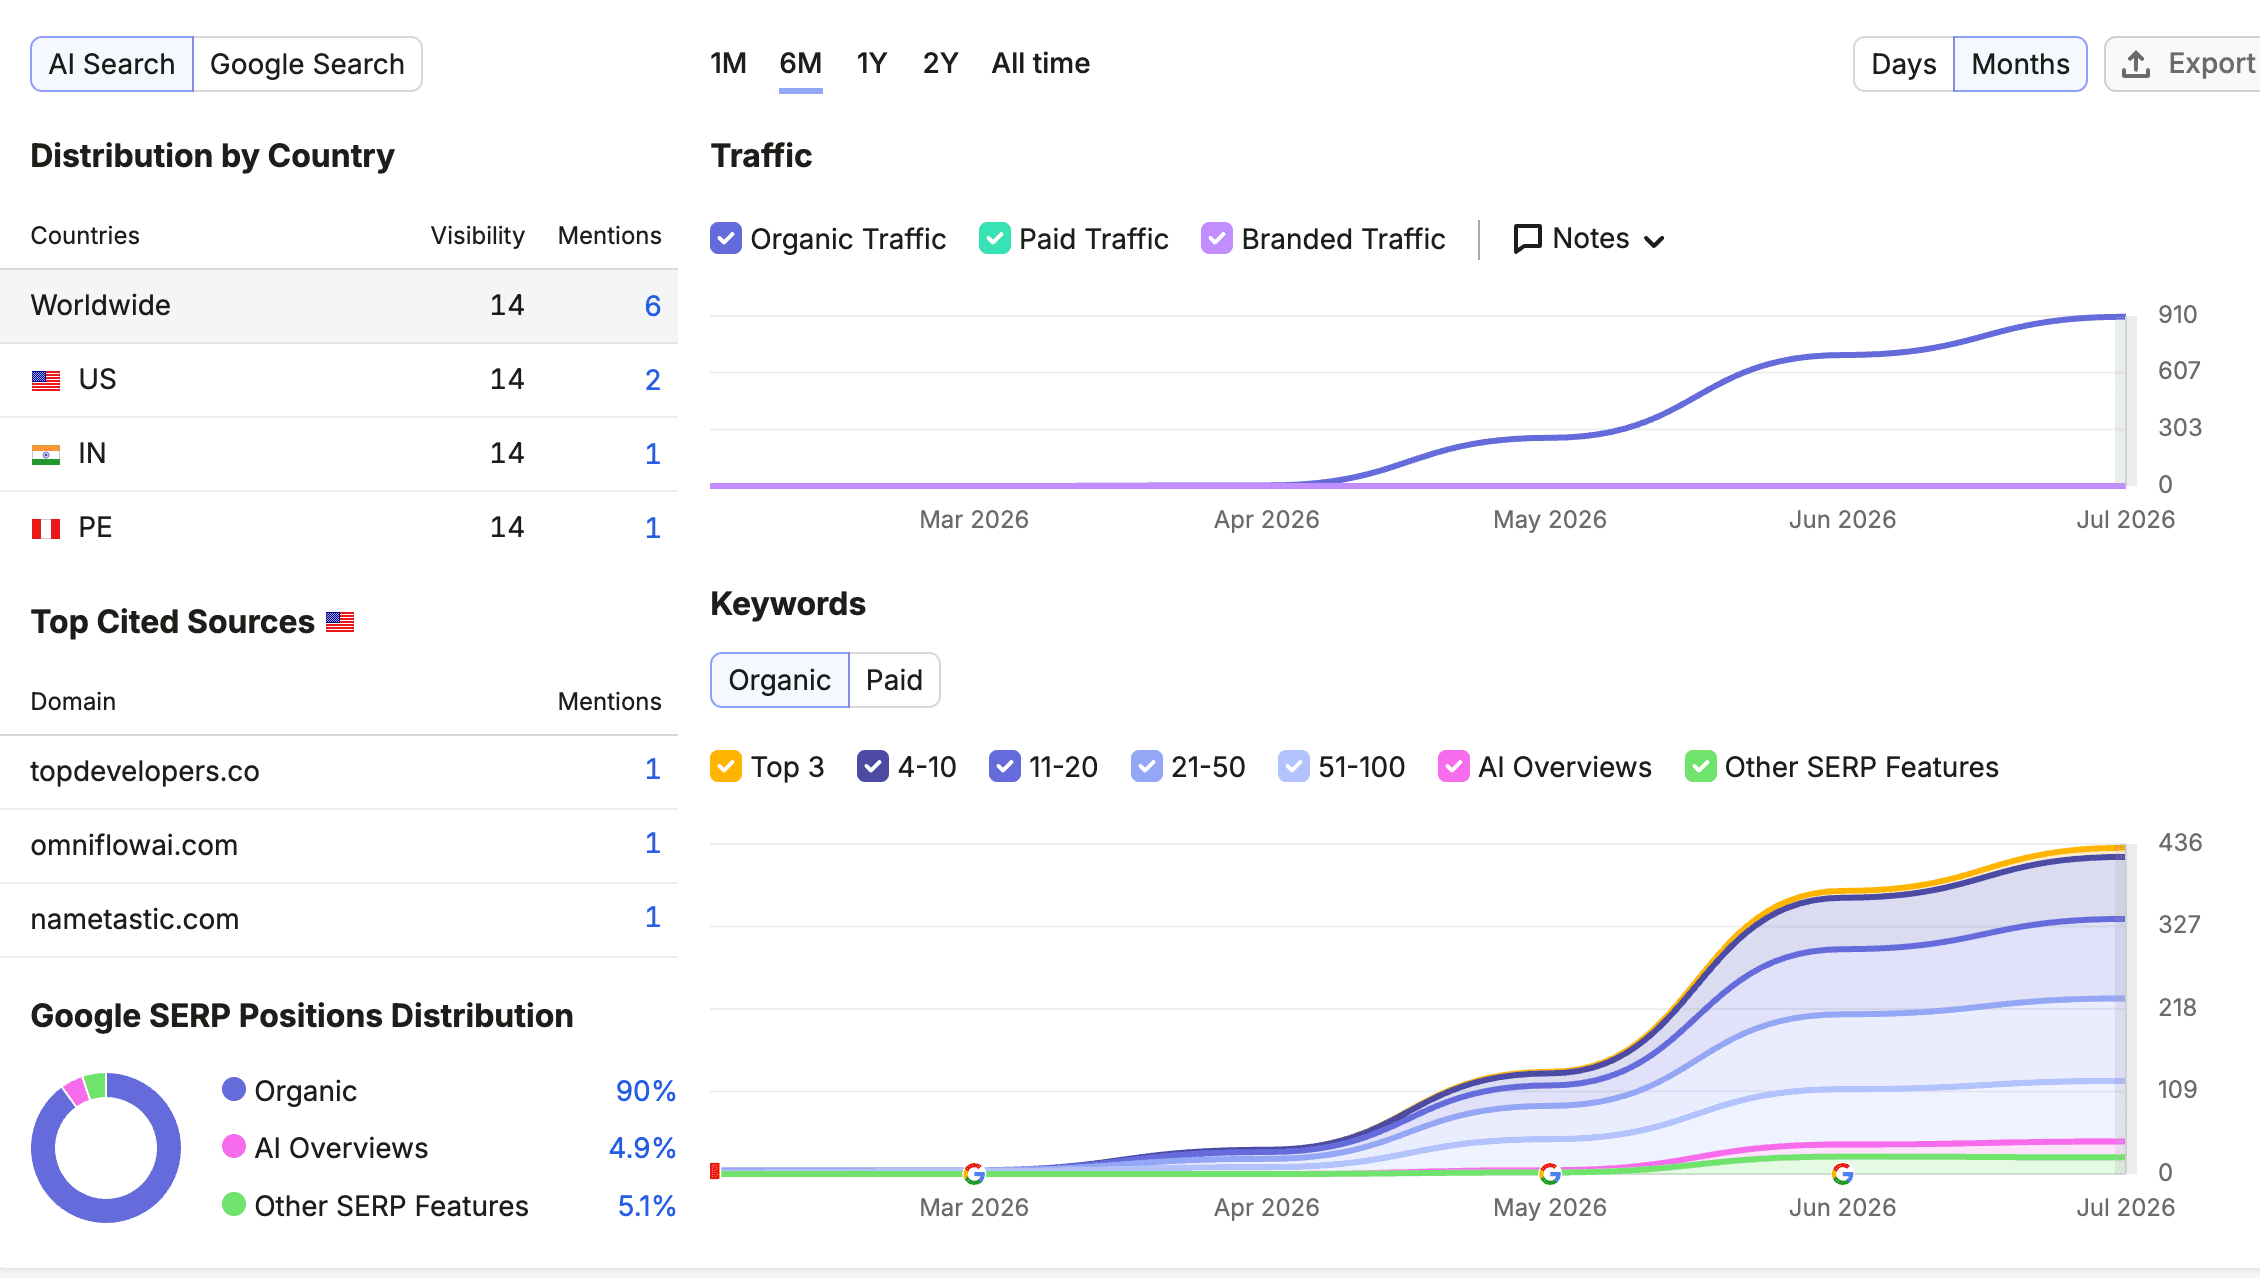Open the Notes dropdown
Screen dimensions: 2260x1278
1589,239
